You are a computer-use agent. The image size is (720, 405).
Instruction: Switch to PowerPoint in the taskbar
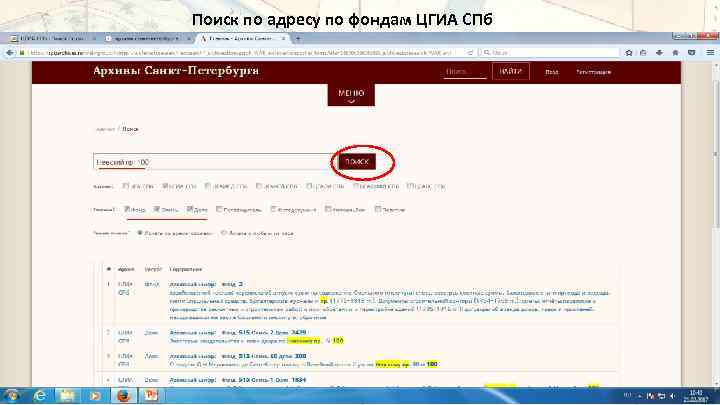click(151, 396)
